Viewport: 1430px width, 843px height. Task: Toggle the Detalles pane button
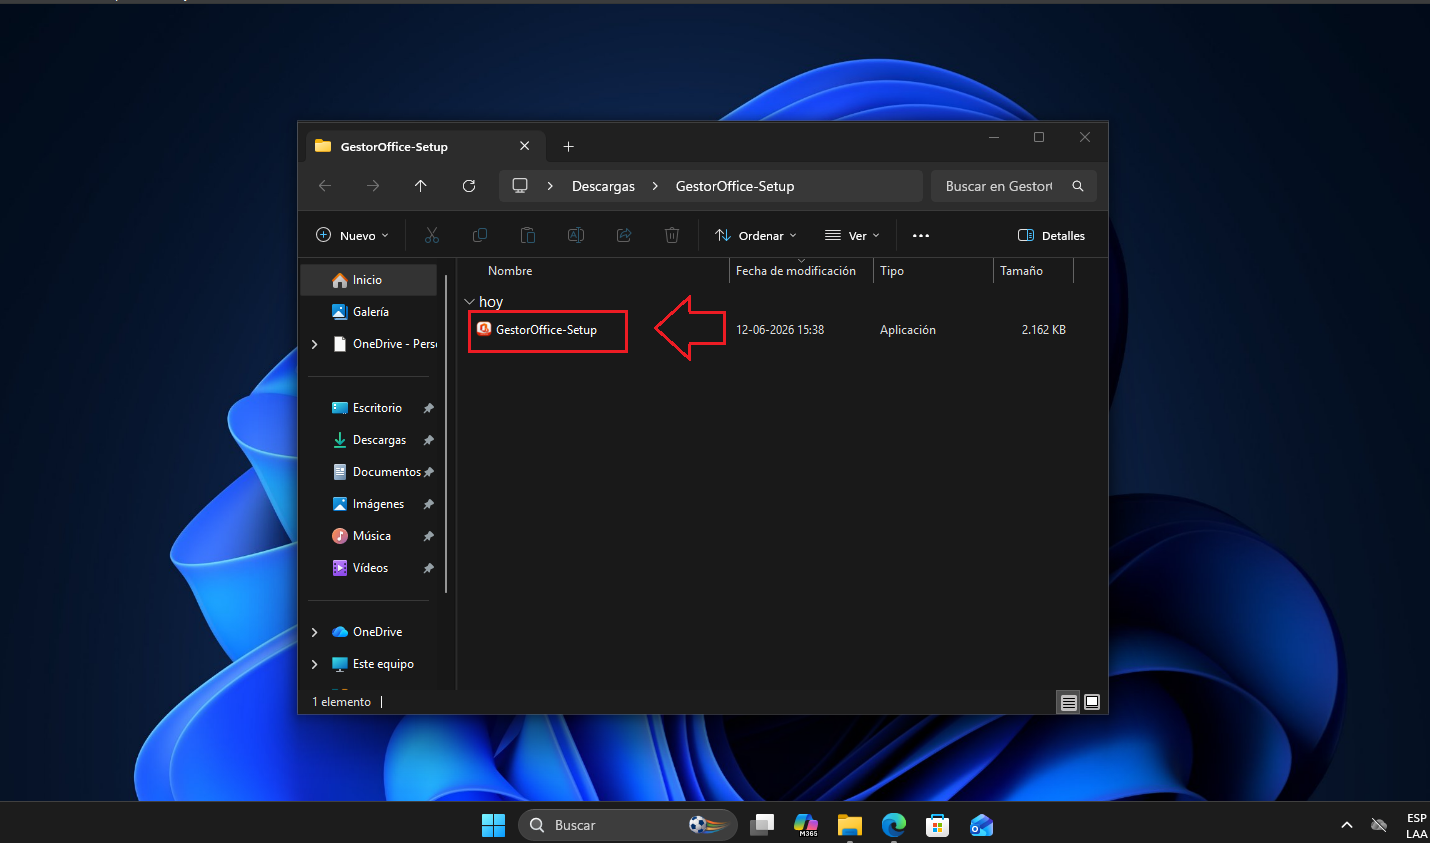point(1051,236)
